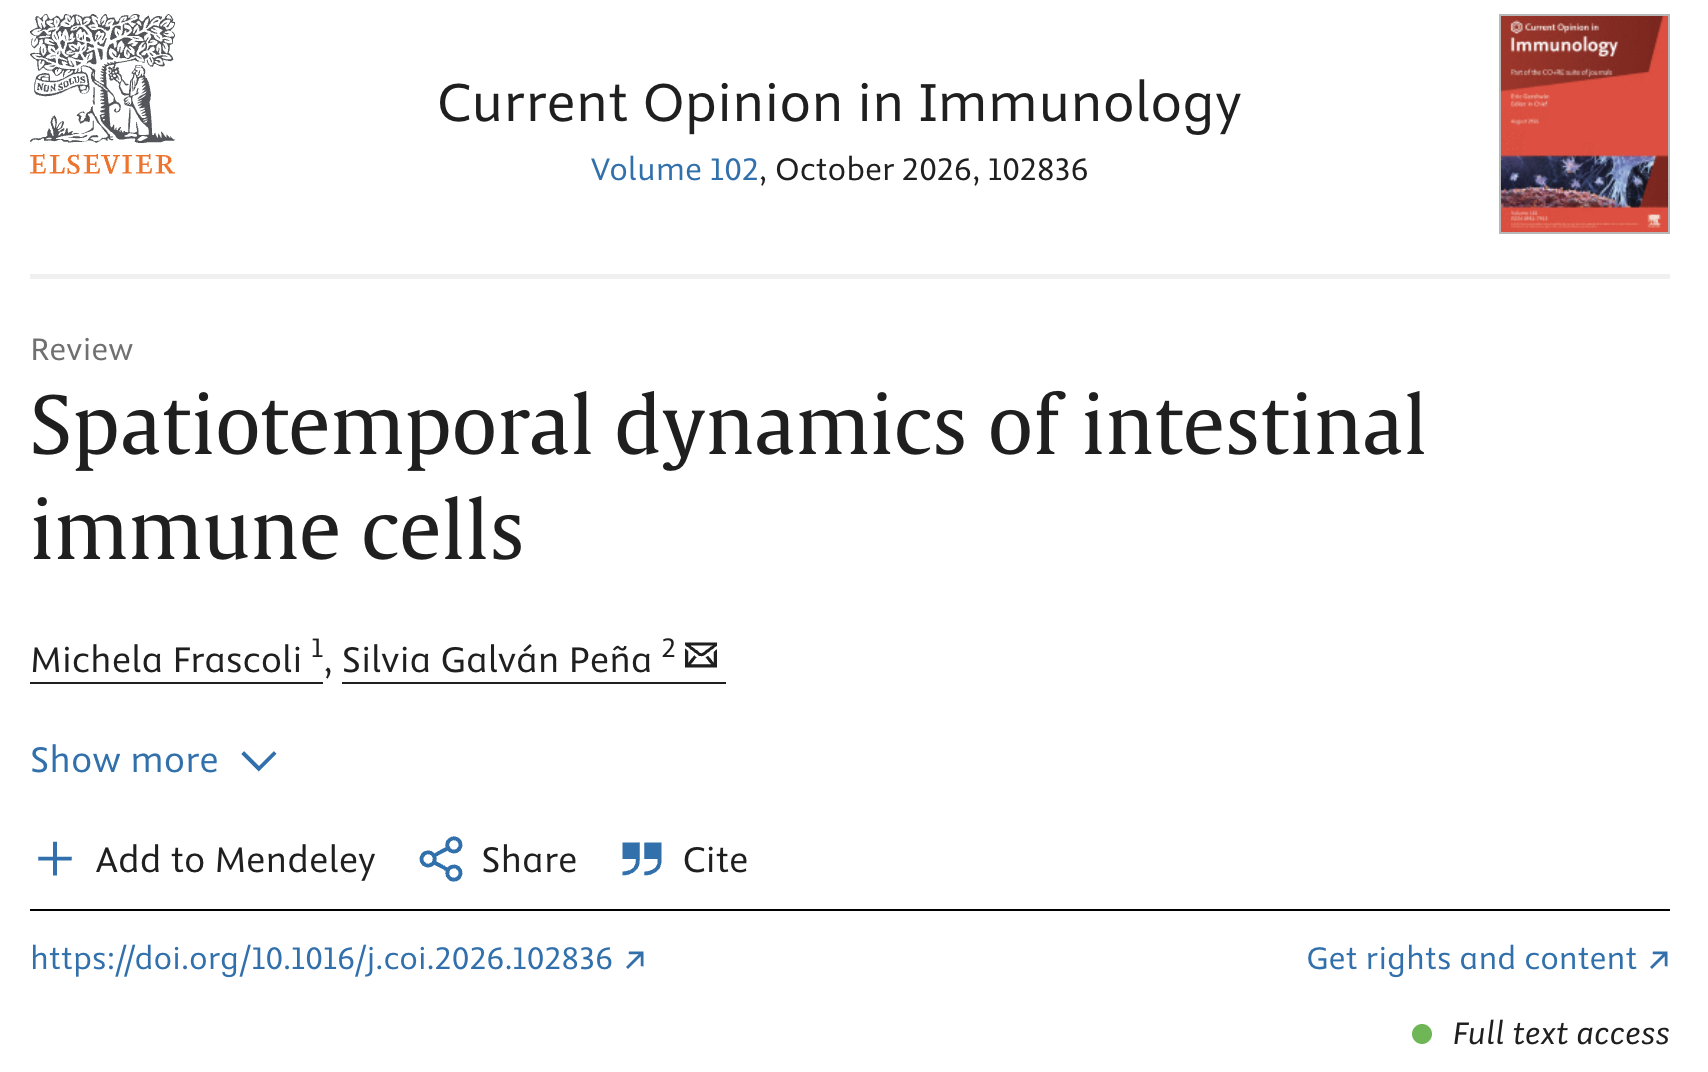
Task: Click the share nodes icon
Action: tap(441, 859)
